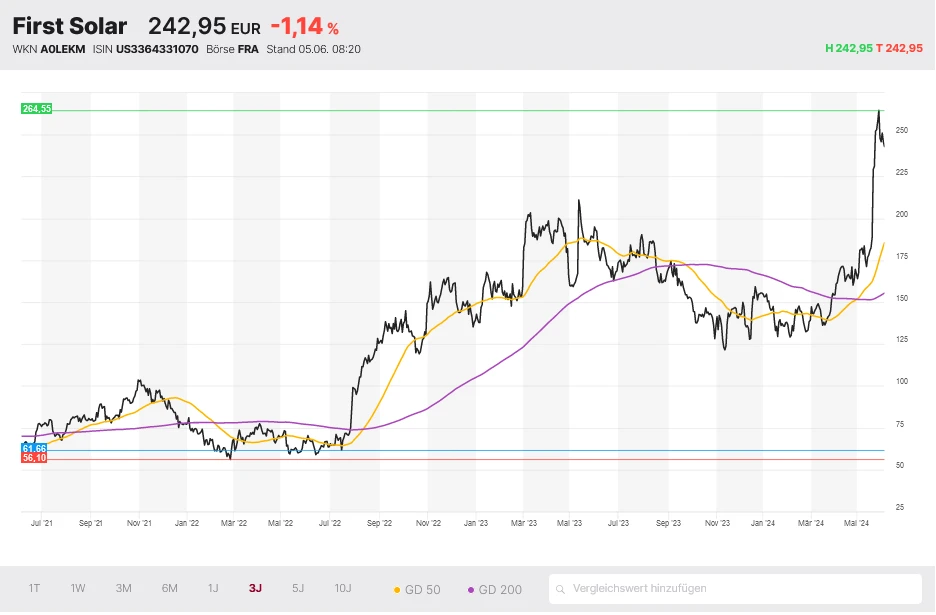936x615 pixels.
Task: Select the active 3J range
Action: click(256, 589)
